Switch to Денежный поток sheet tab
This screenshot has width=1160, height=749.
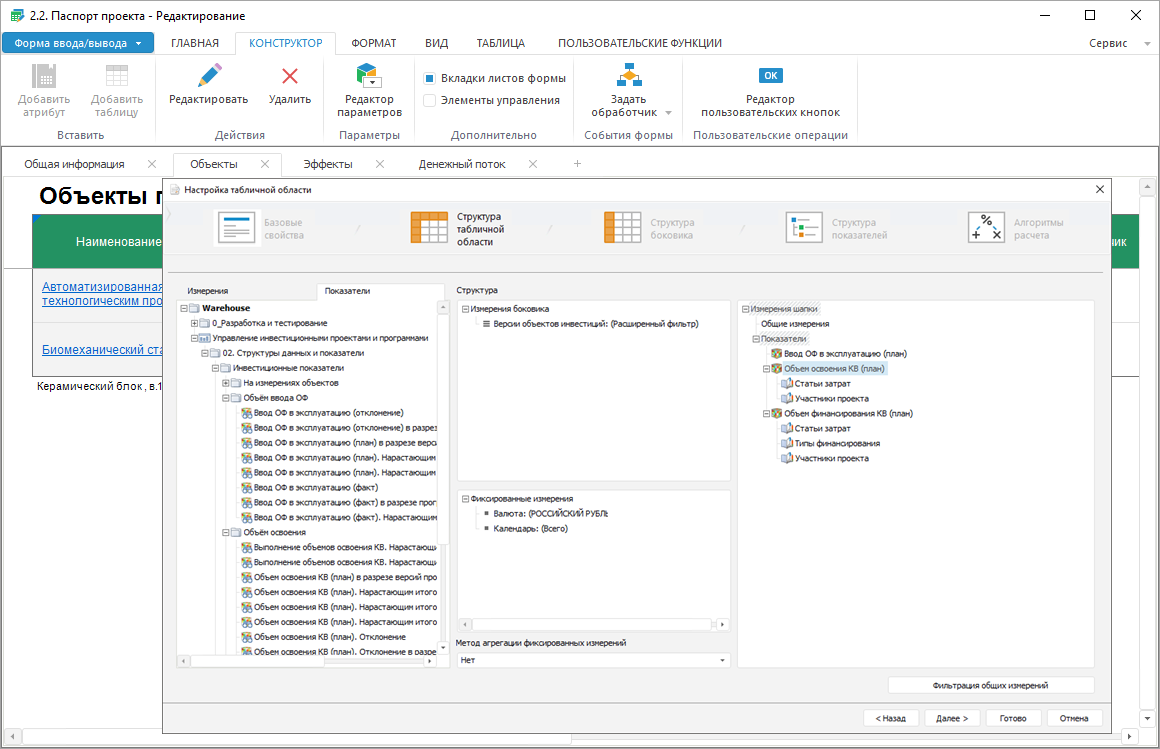click(x=462, y=164)
